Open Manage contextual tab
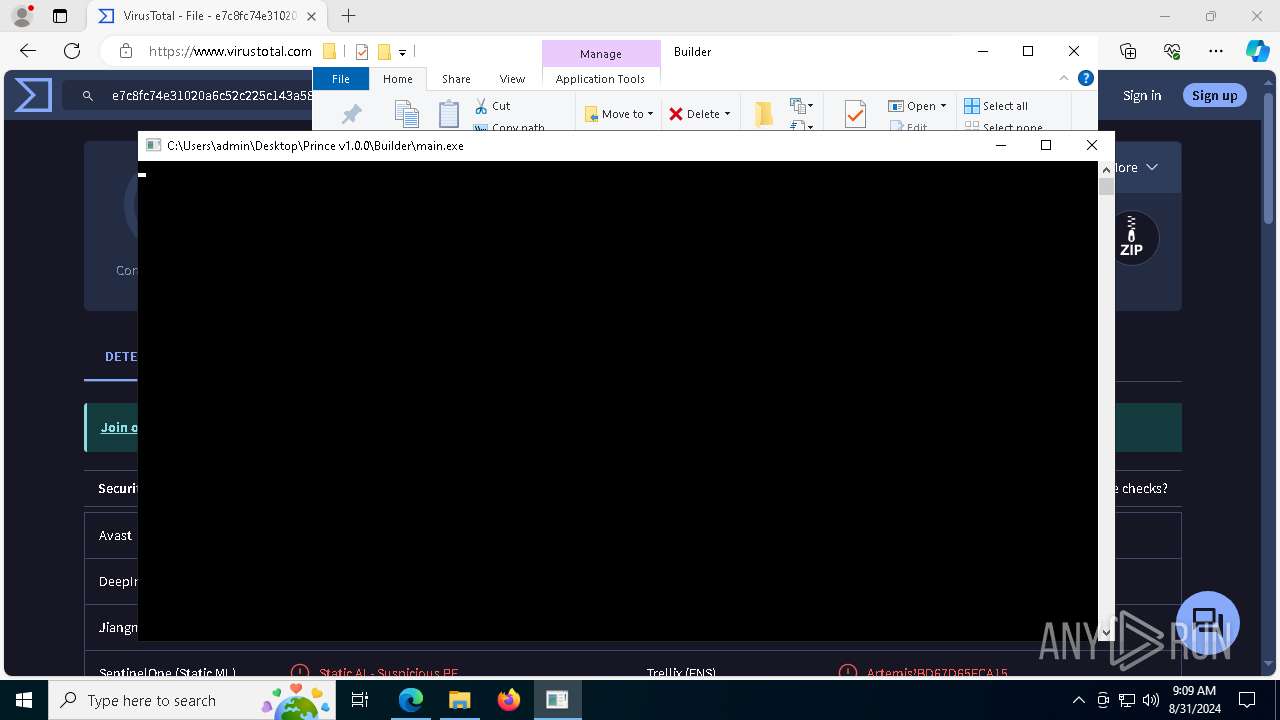The image size is (1280, 720). 601,54
